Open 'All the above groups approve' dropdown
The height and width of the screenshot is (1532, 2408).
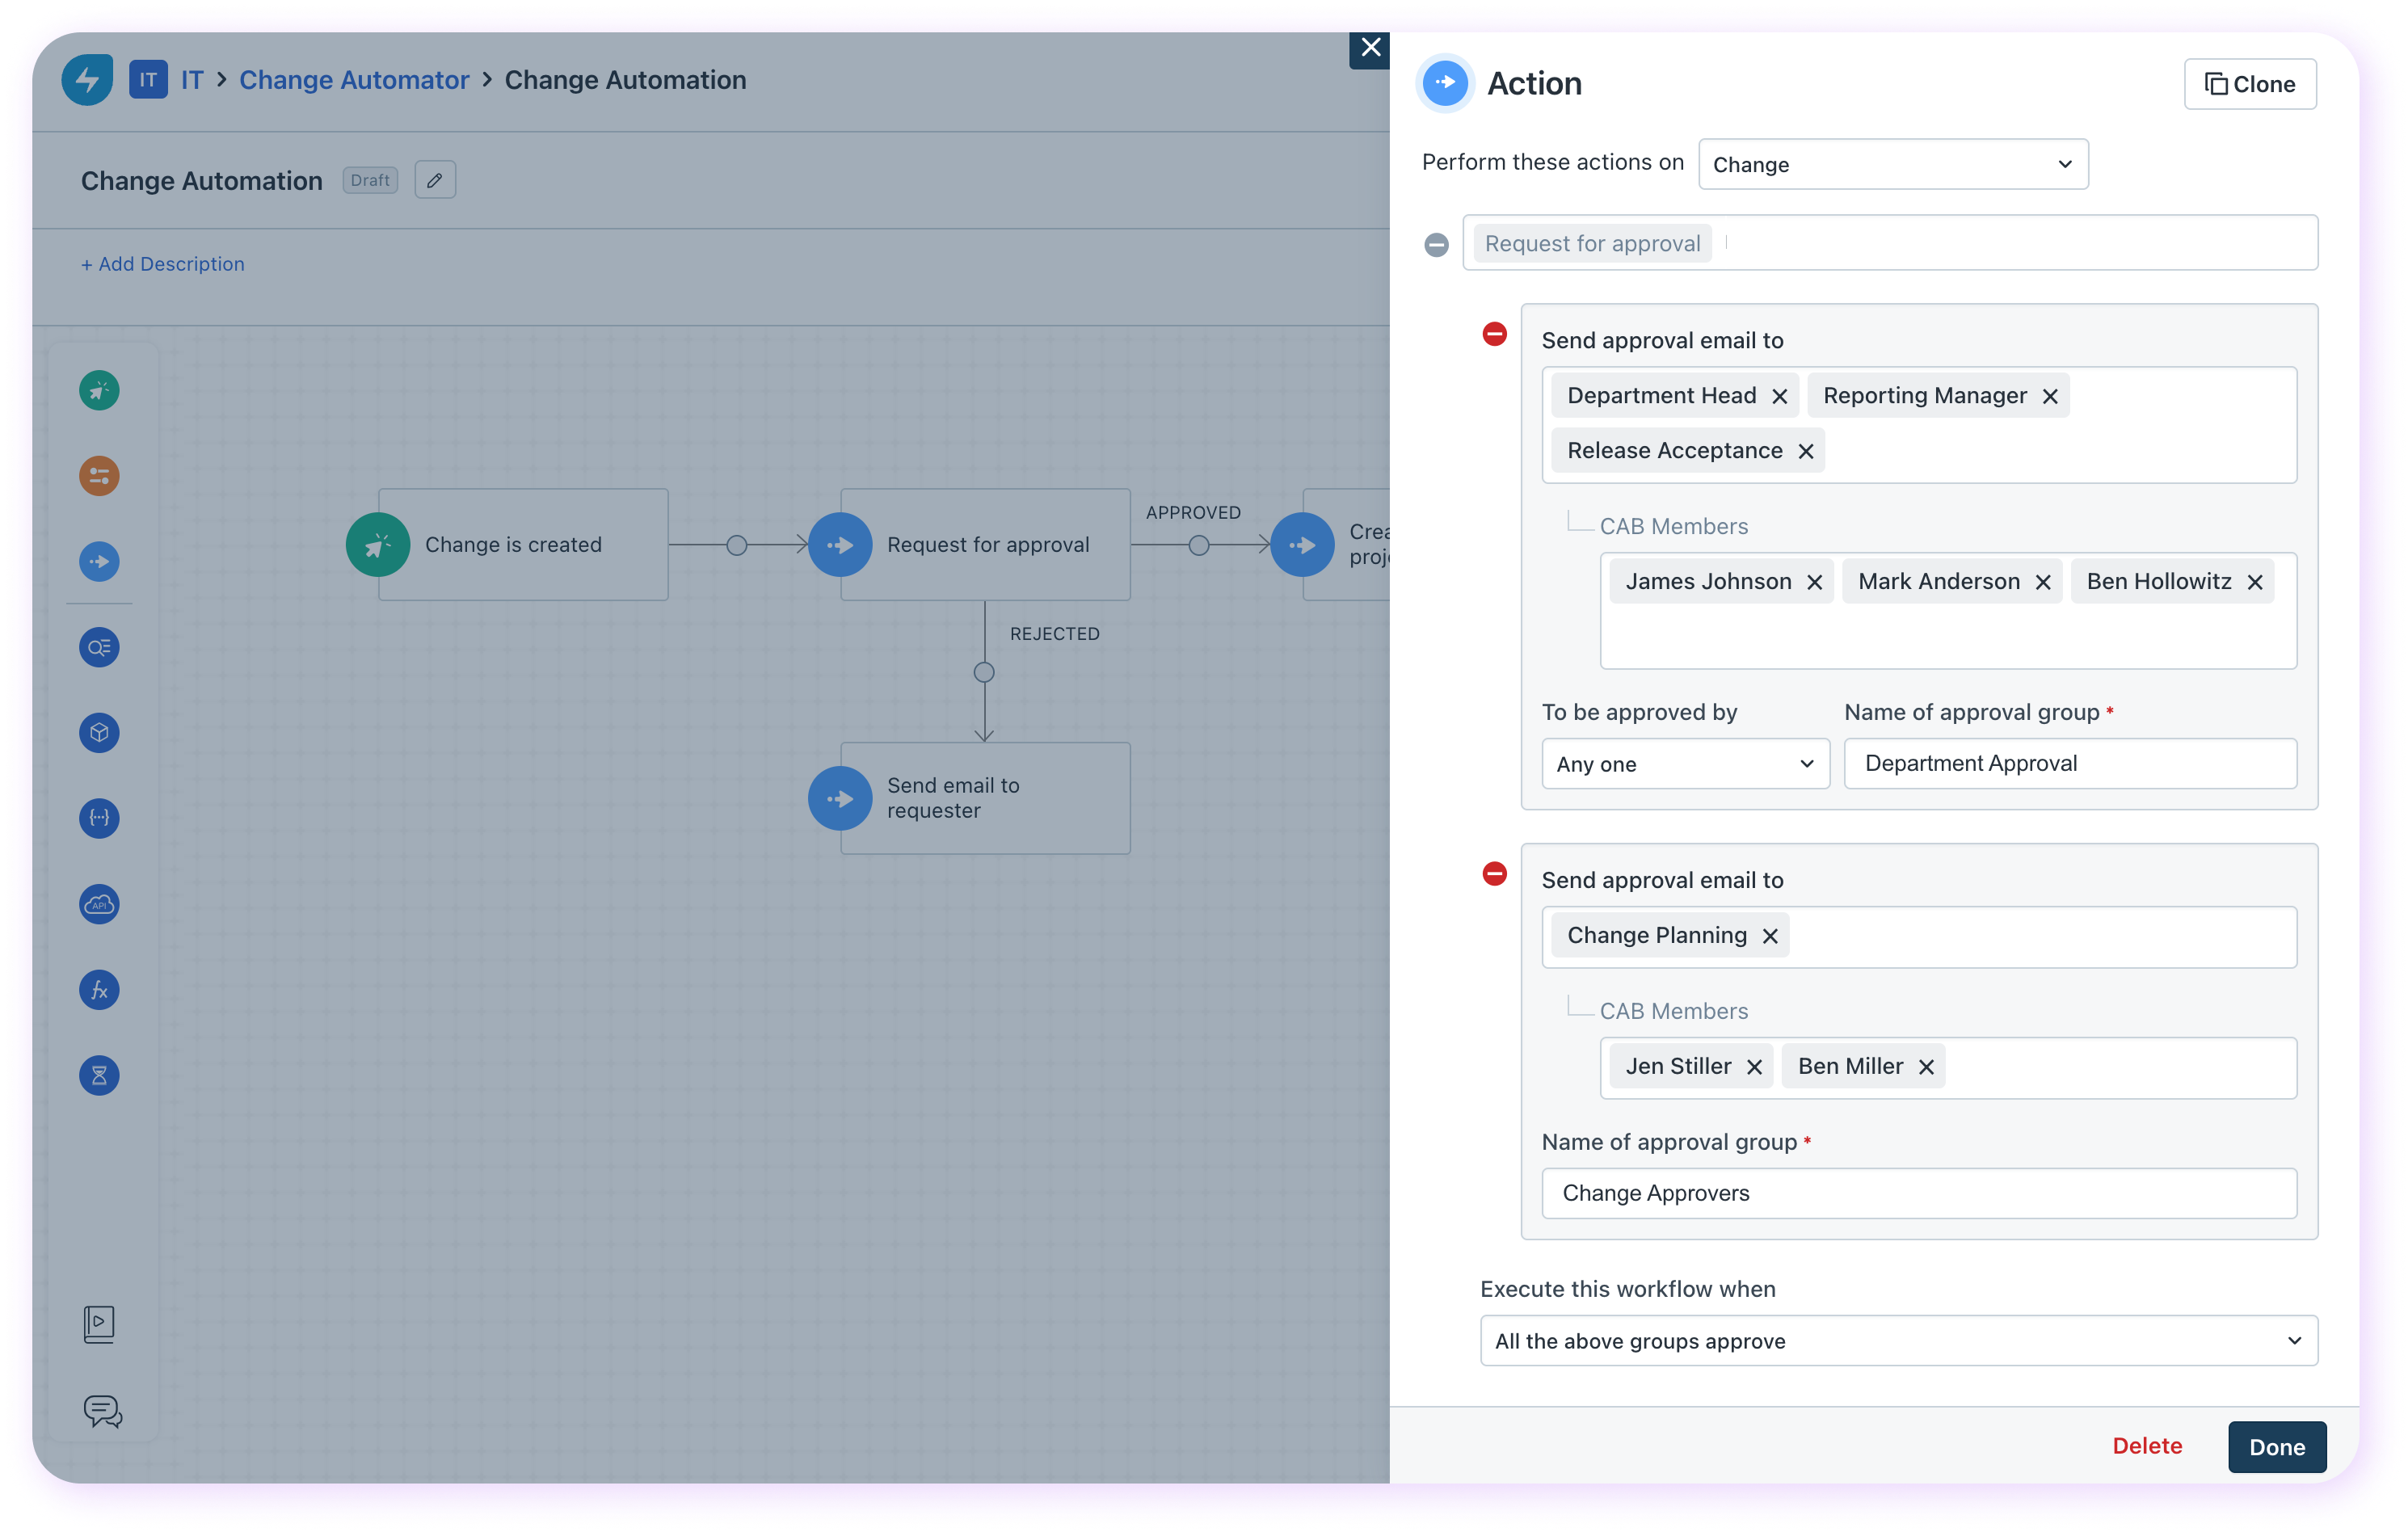click(1898, 1341)
